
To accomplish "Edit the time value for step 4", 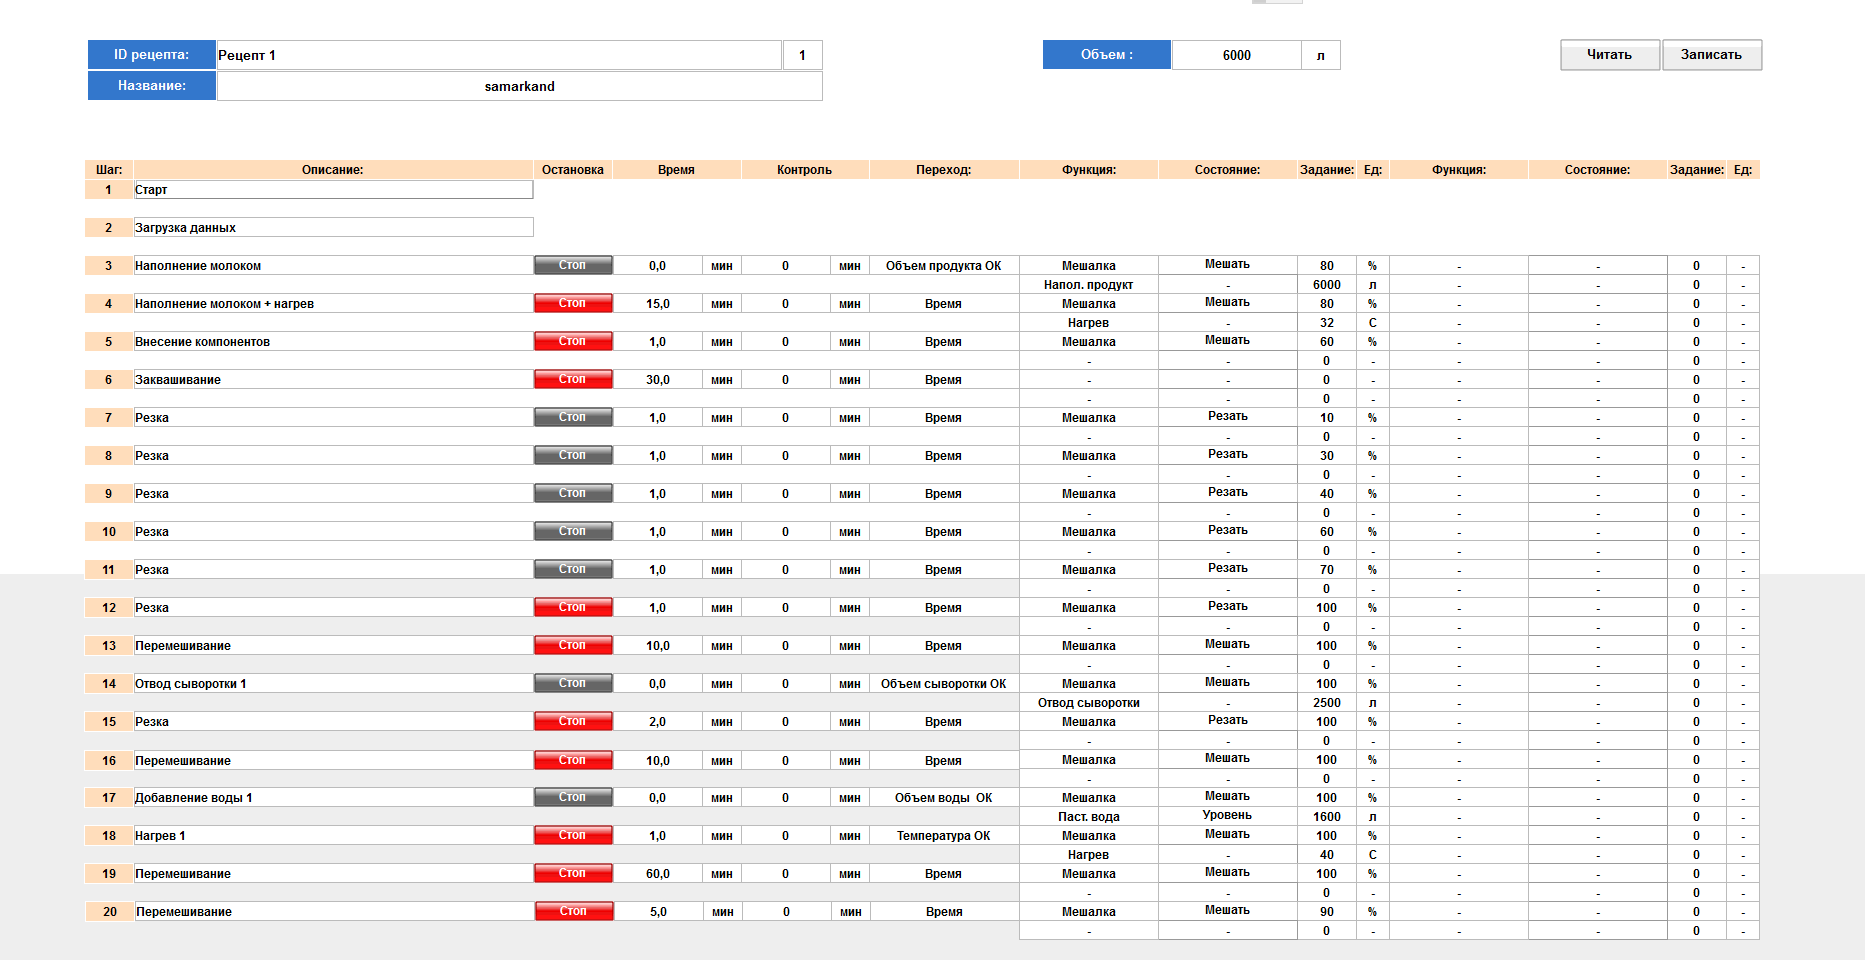I will coord(657,304).
